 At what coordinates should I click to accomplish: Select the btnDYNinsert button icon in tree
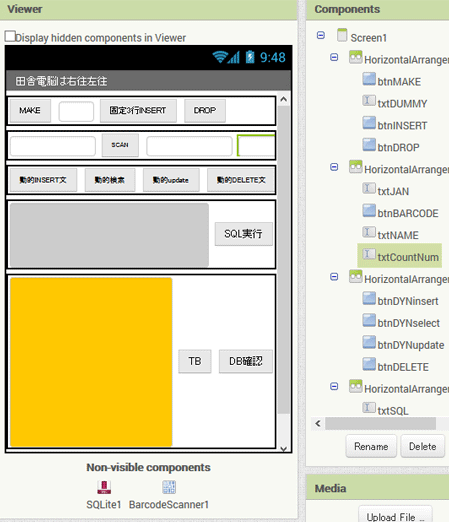(x=369, y=298)
